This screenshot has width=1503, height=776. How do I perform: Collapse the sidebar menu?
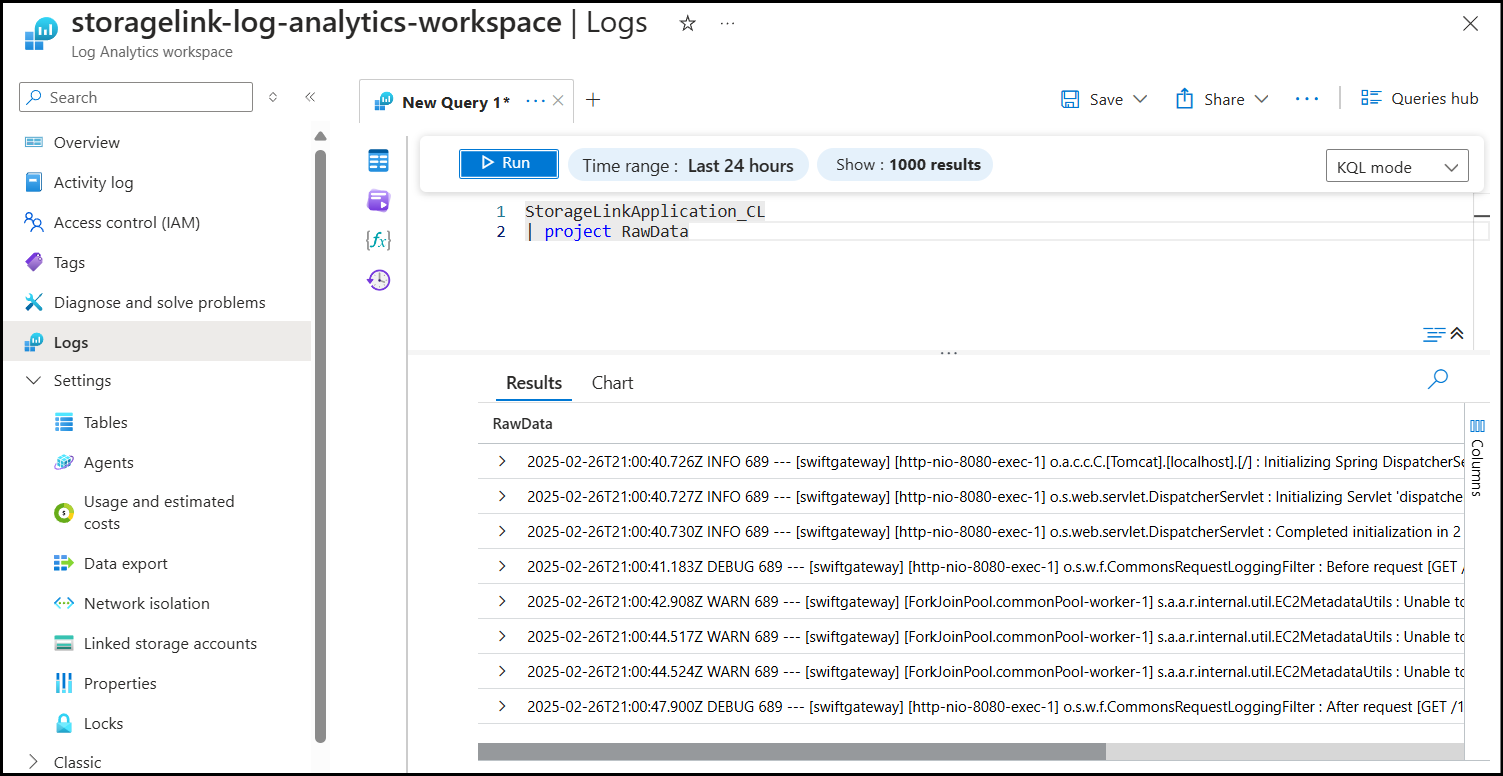pos(310,97)
